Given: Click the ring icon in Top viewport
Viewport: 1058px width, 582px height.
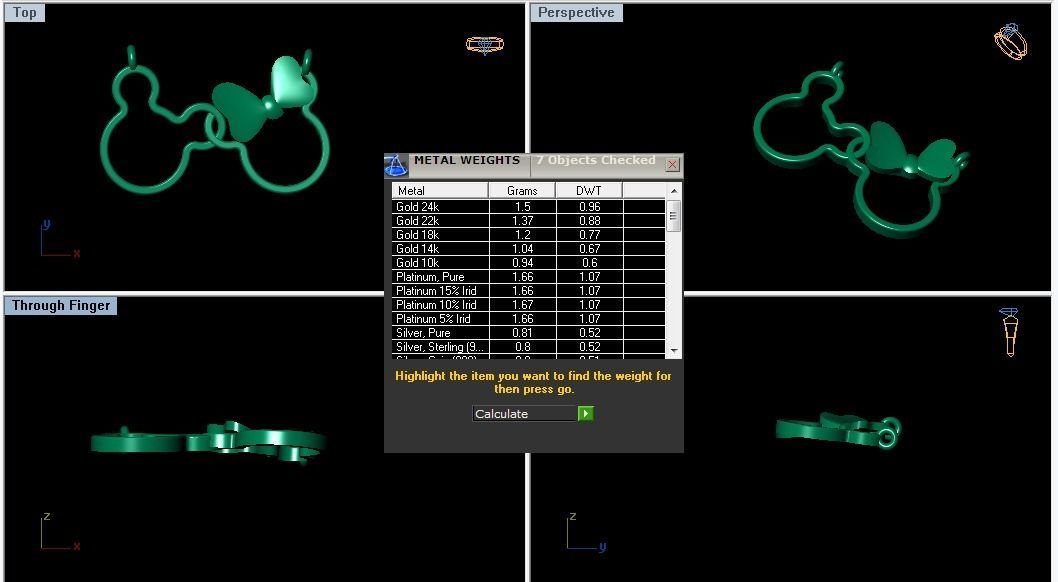Looking at the screenshot, I should click(x=485, y=45).
